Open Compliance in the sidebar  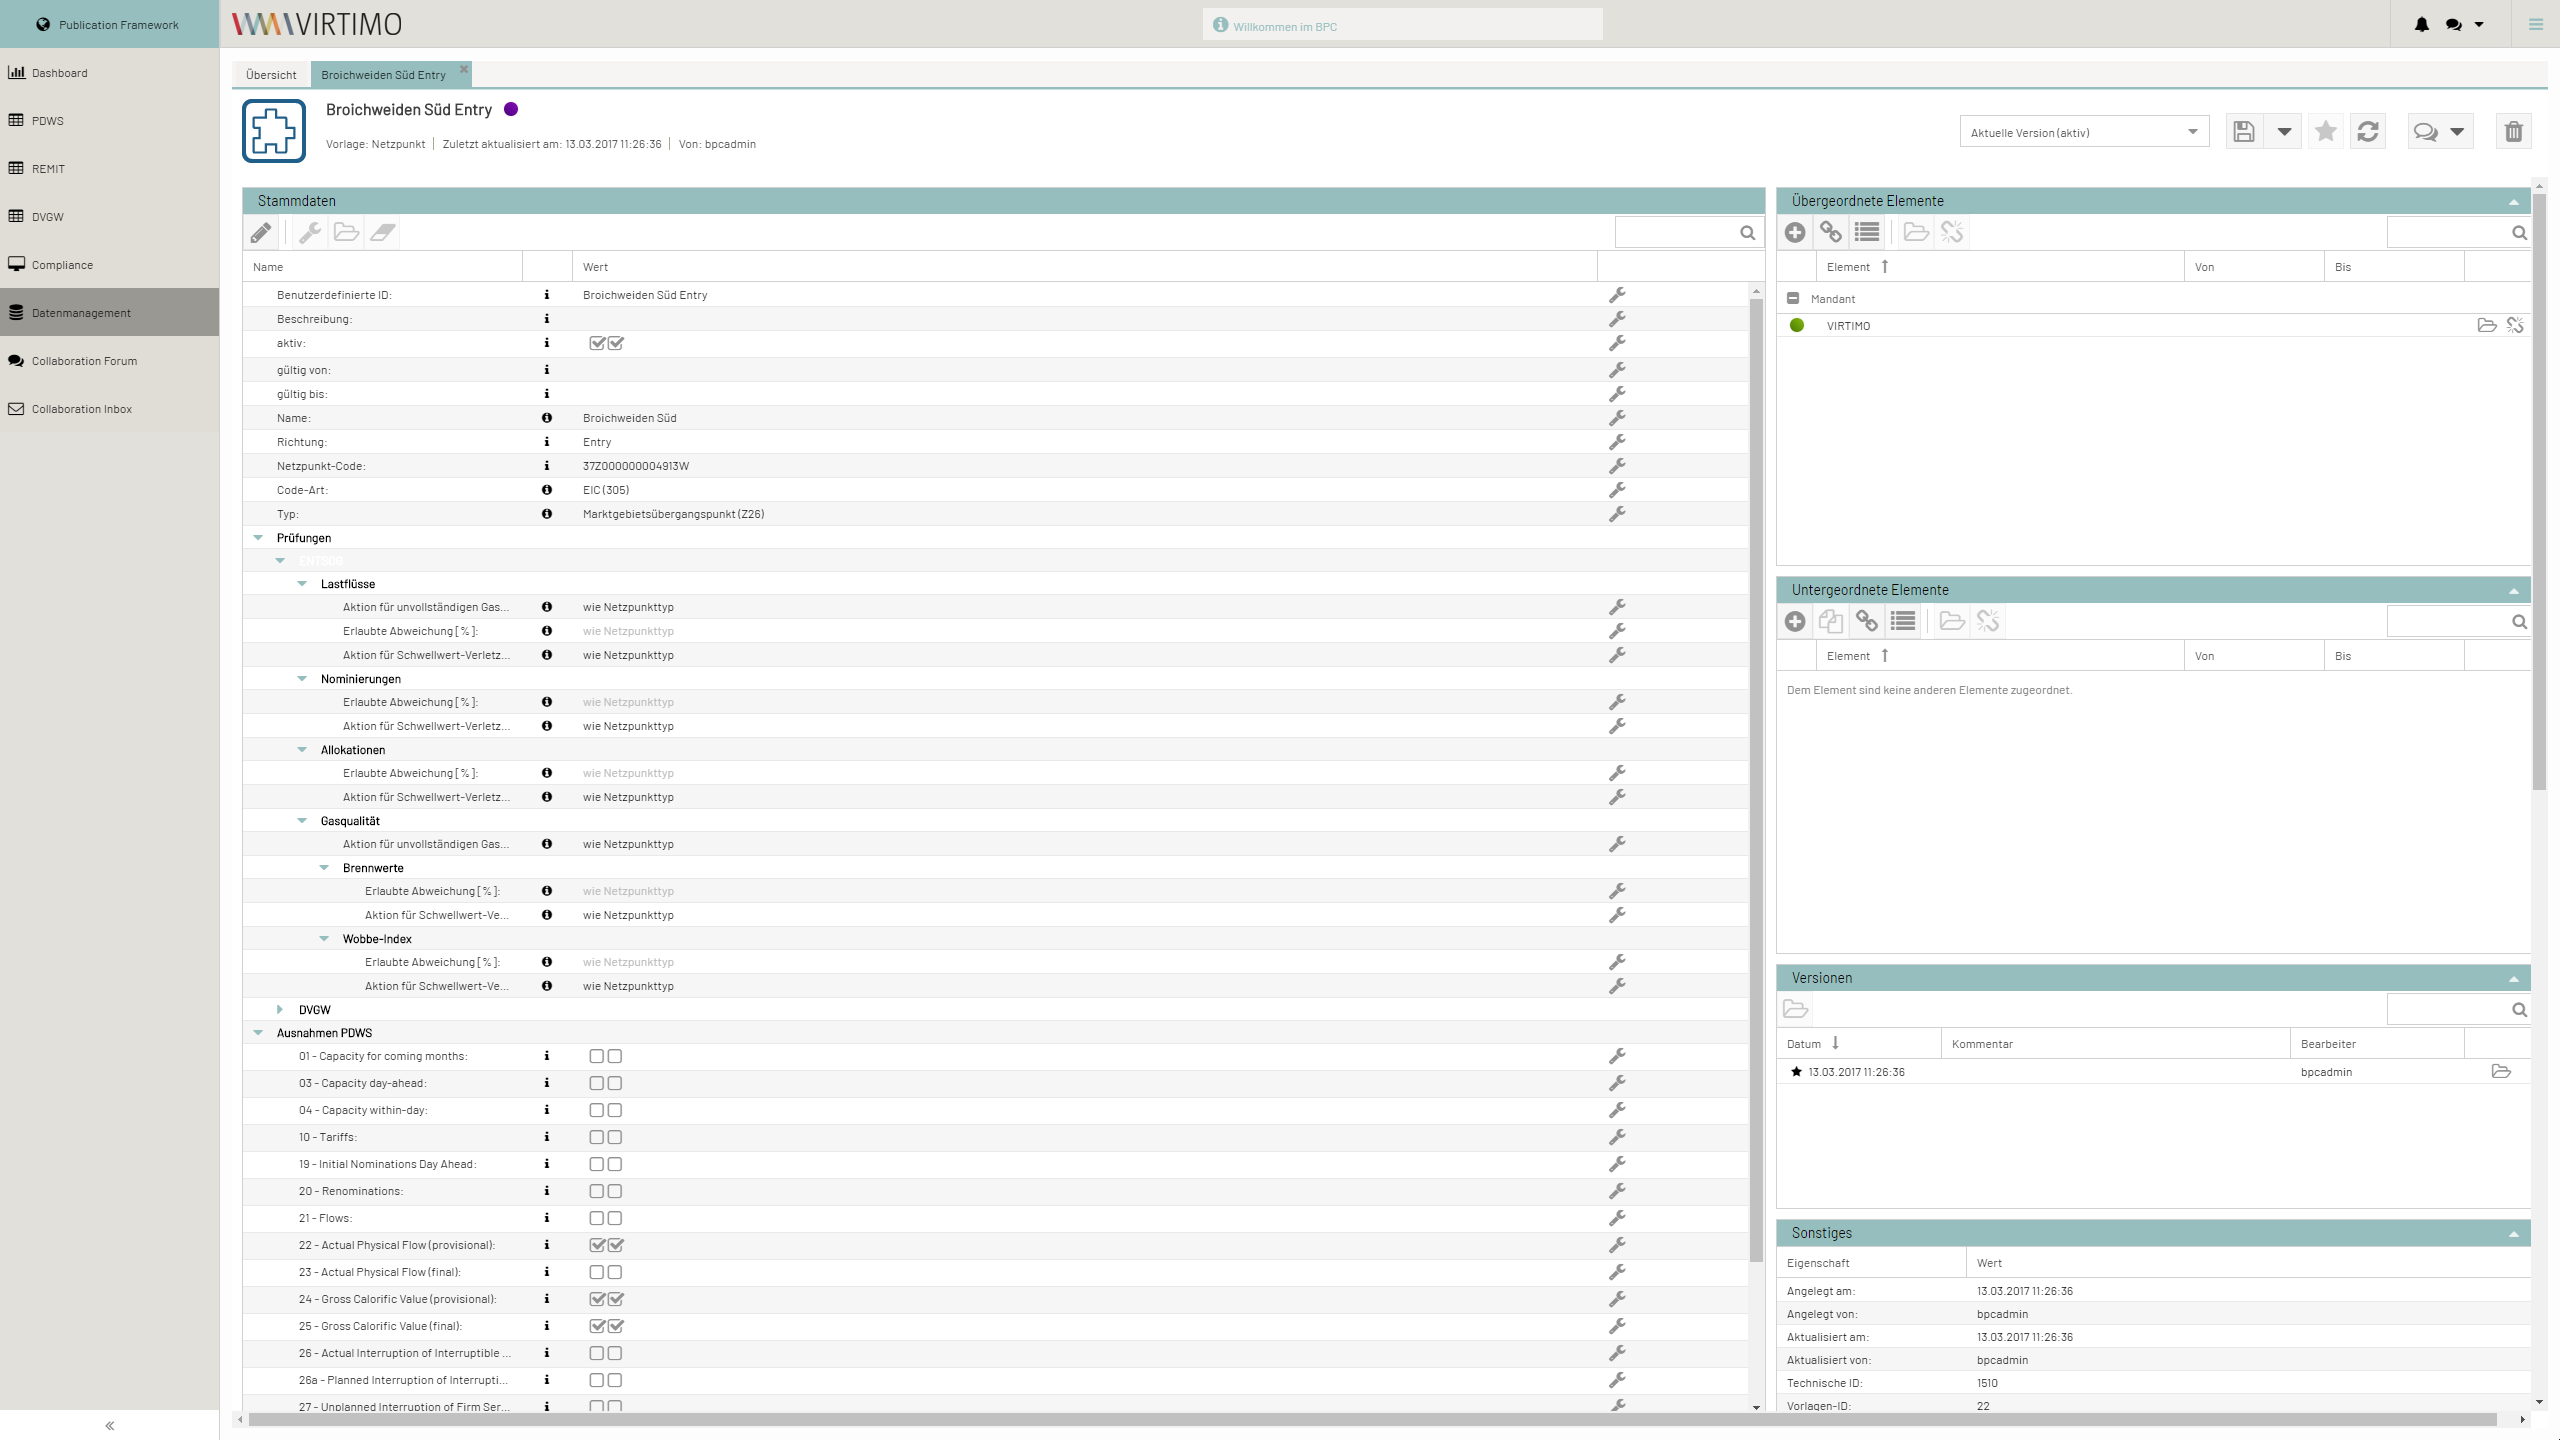(110, 265)
